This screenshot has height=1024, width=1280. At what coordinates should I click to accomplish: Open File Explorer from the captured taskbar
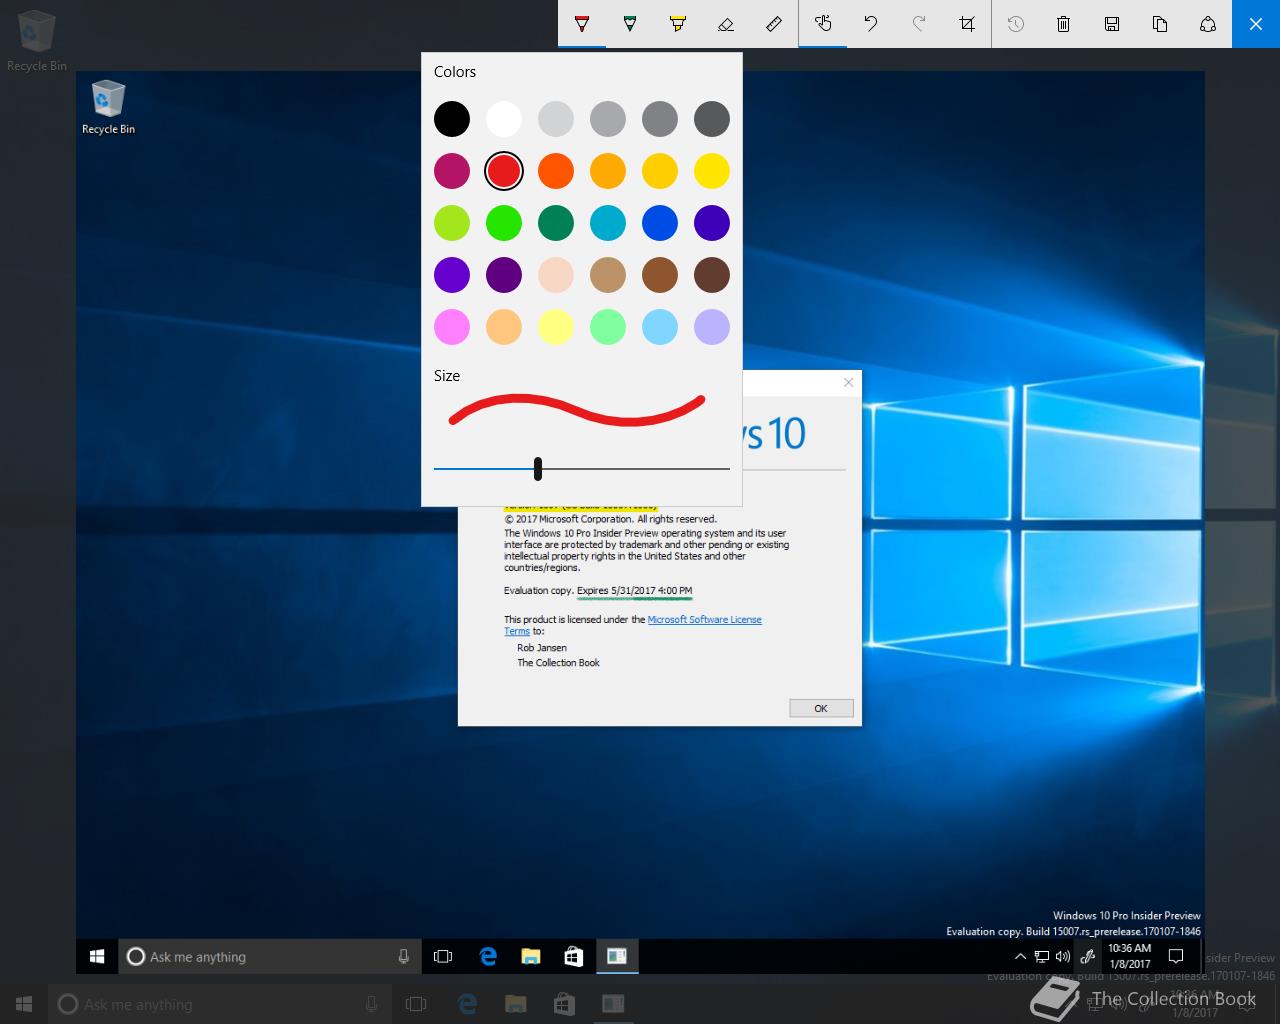531,957
